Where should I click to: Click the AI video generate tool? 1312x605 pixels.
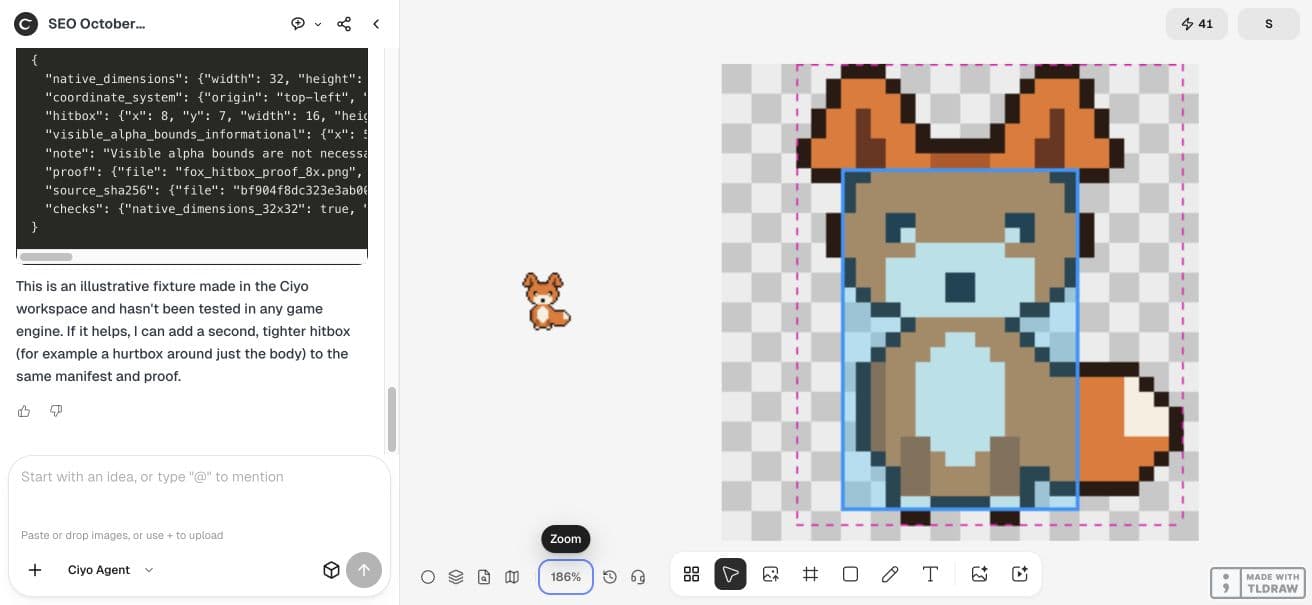(1019, 574)
